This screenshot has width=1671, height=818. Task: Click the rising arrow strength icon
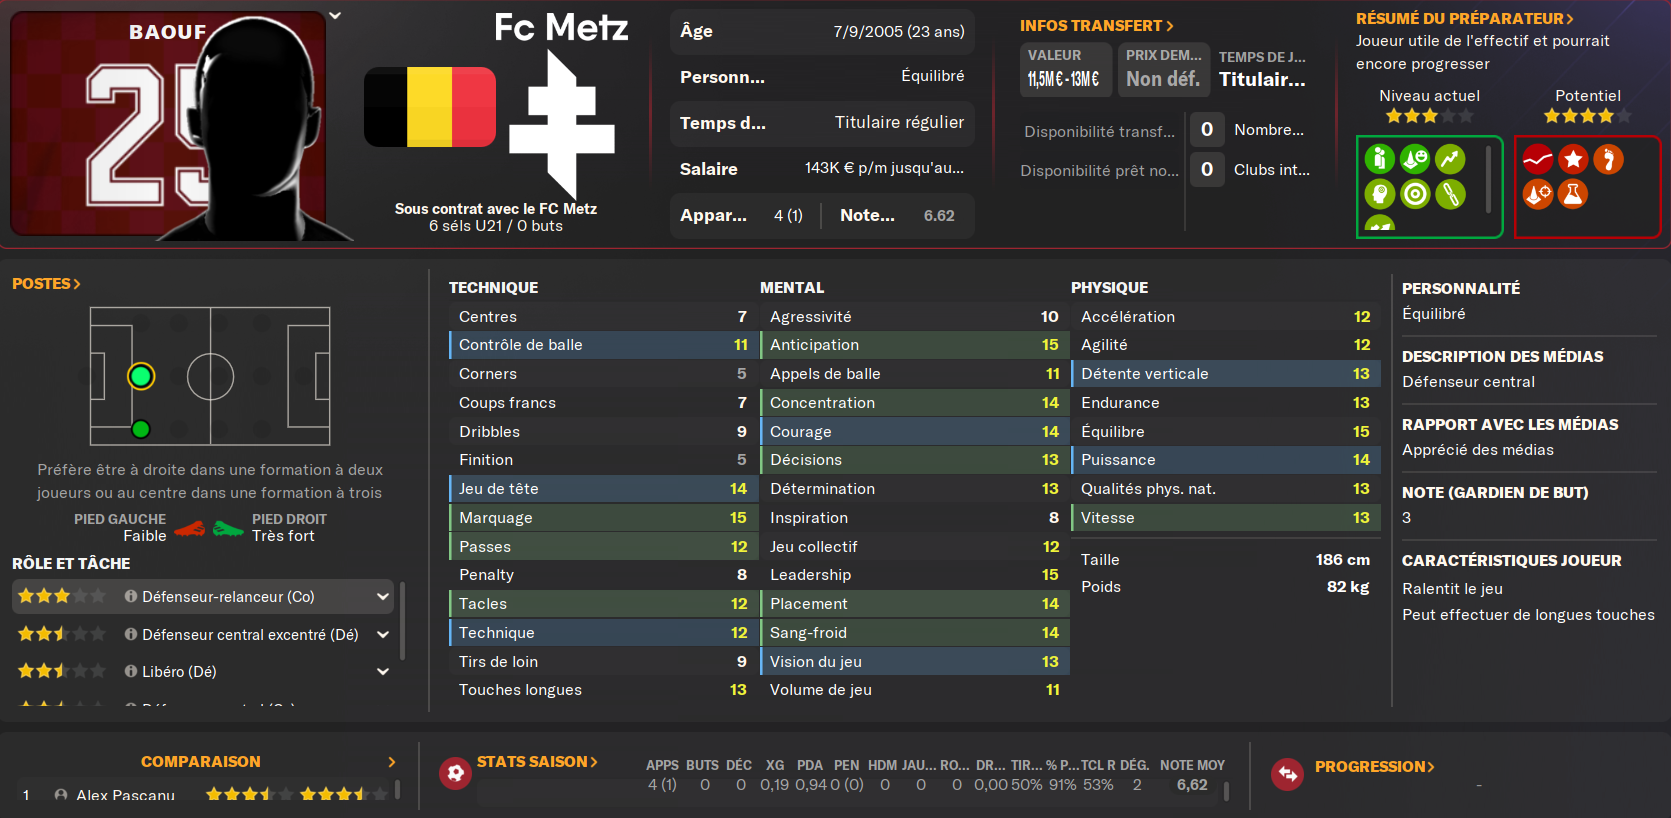click(1450, 159)
